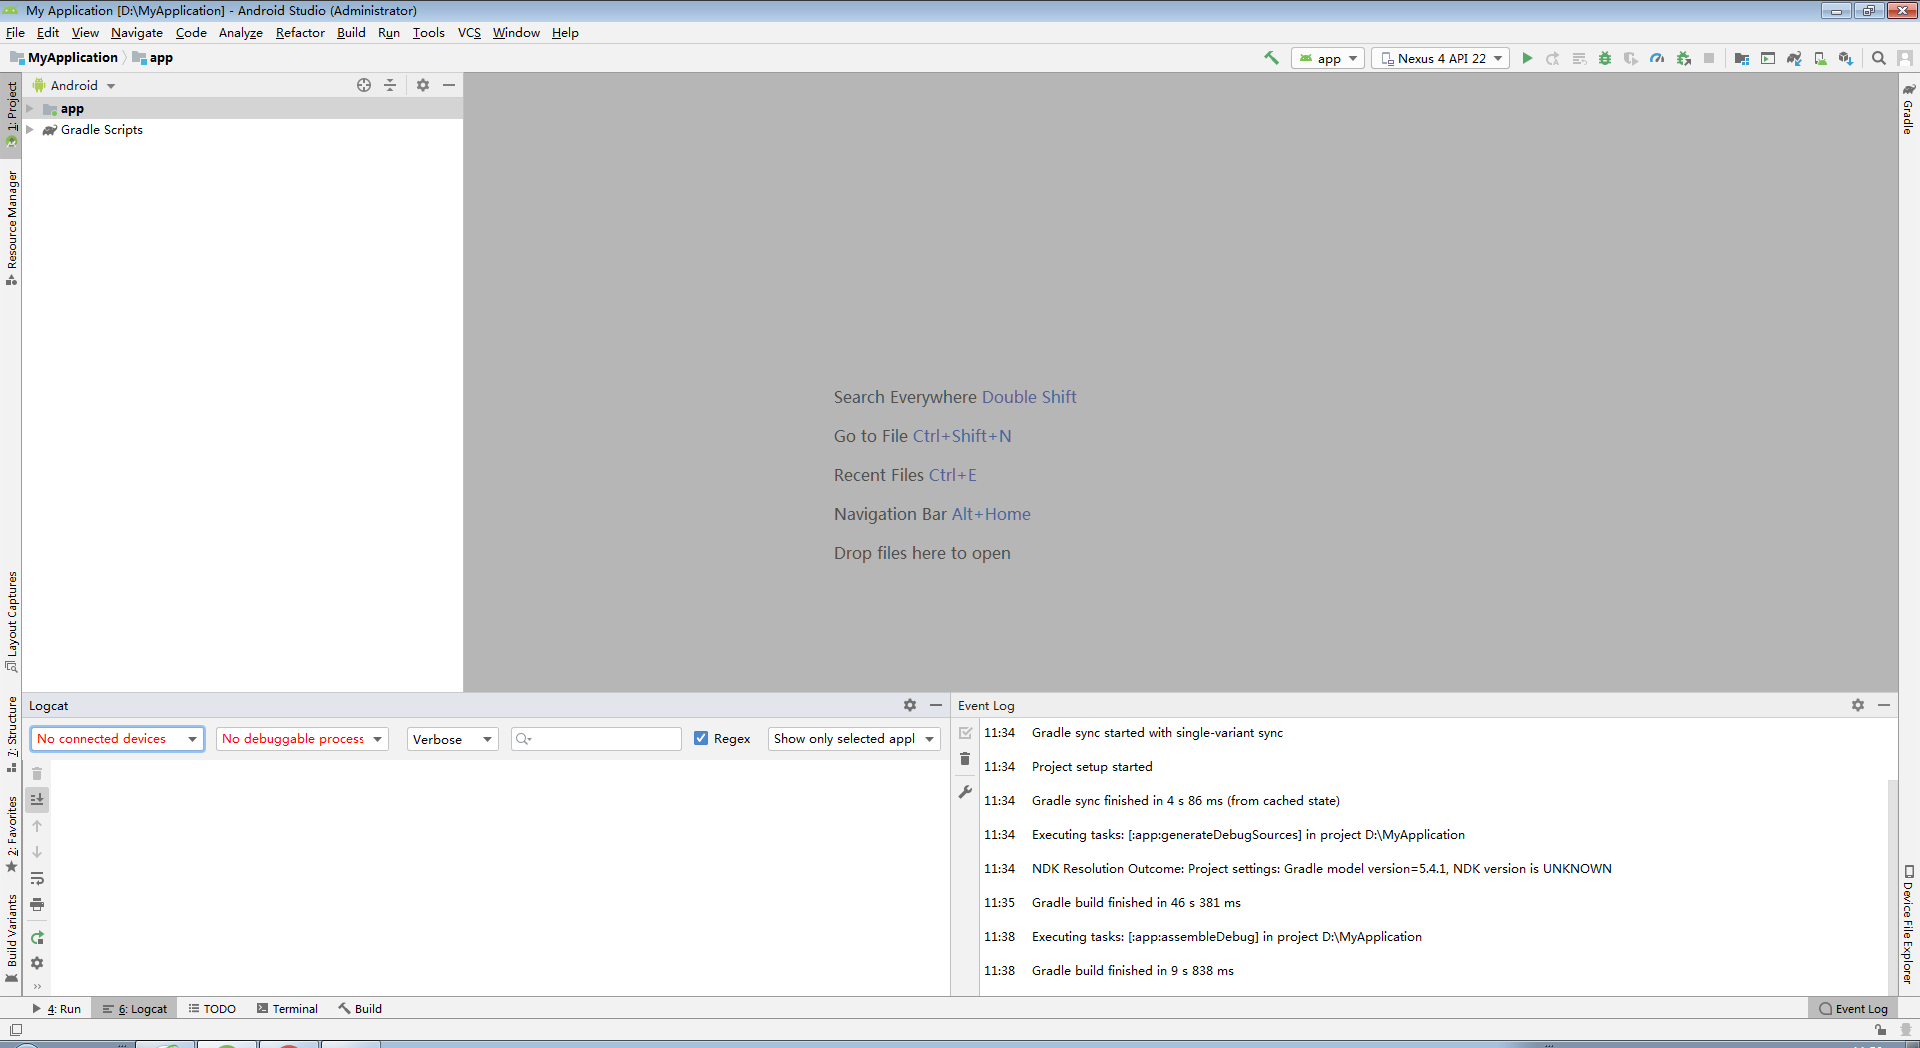Toggle Event Log button in status bar
The image size is (1920, 1048).
(x=1854, y=1008)
